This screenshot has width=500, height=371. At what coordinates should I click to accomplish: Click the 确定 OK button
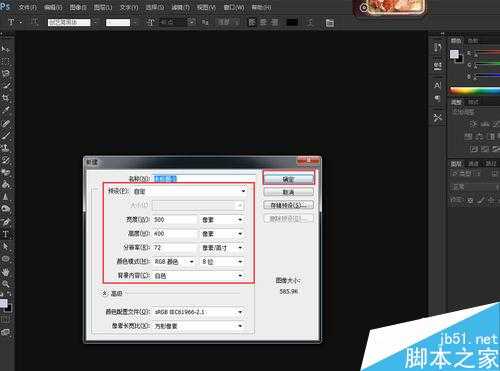tap(288, 179)
